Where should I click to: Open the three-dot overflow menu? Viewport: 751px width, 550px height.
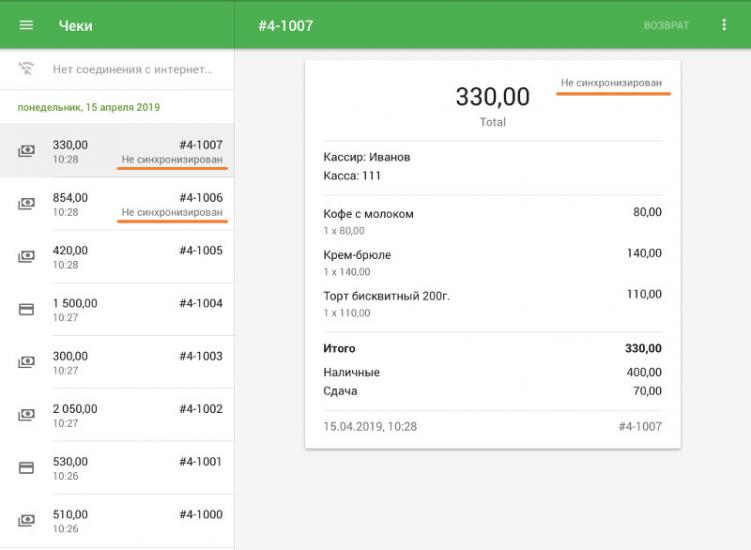(x=724, y=25)
